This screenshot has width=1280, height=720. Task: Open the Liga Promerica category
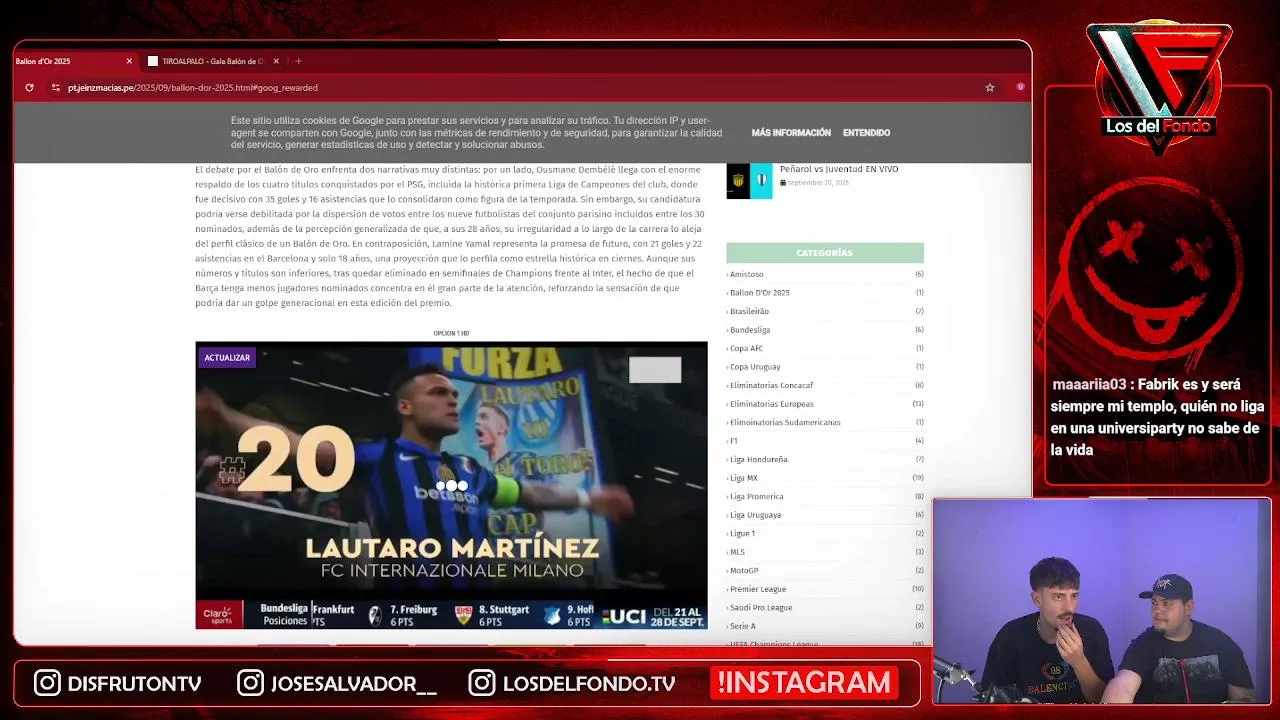click(756, 496)
